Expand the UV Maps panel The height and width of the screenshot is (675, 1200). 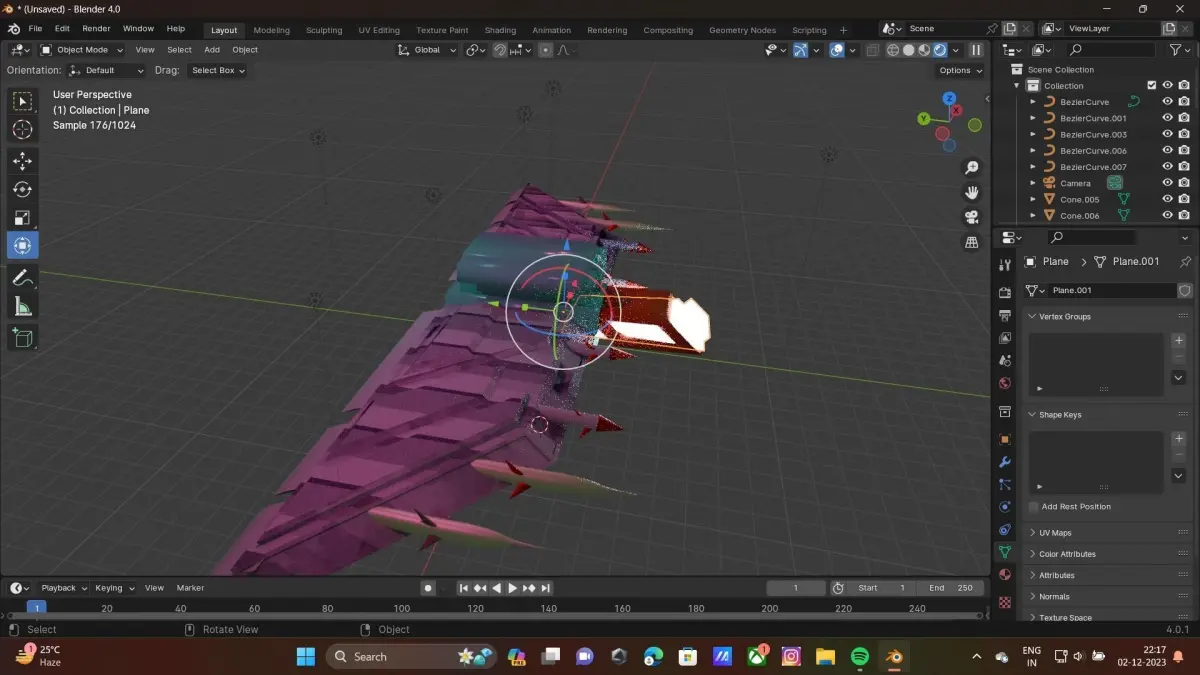click(x=1055, y=533)
